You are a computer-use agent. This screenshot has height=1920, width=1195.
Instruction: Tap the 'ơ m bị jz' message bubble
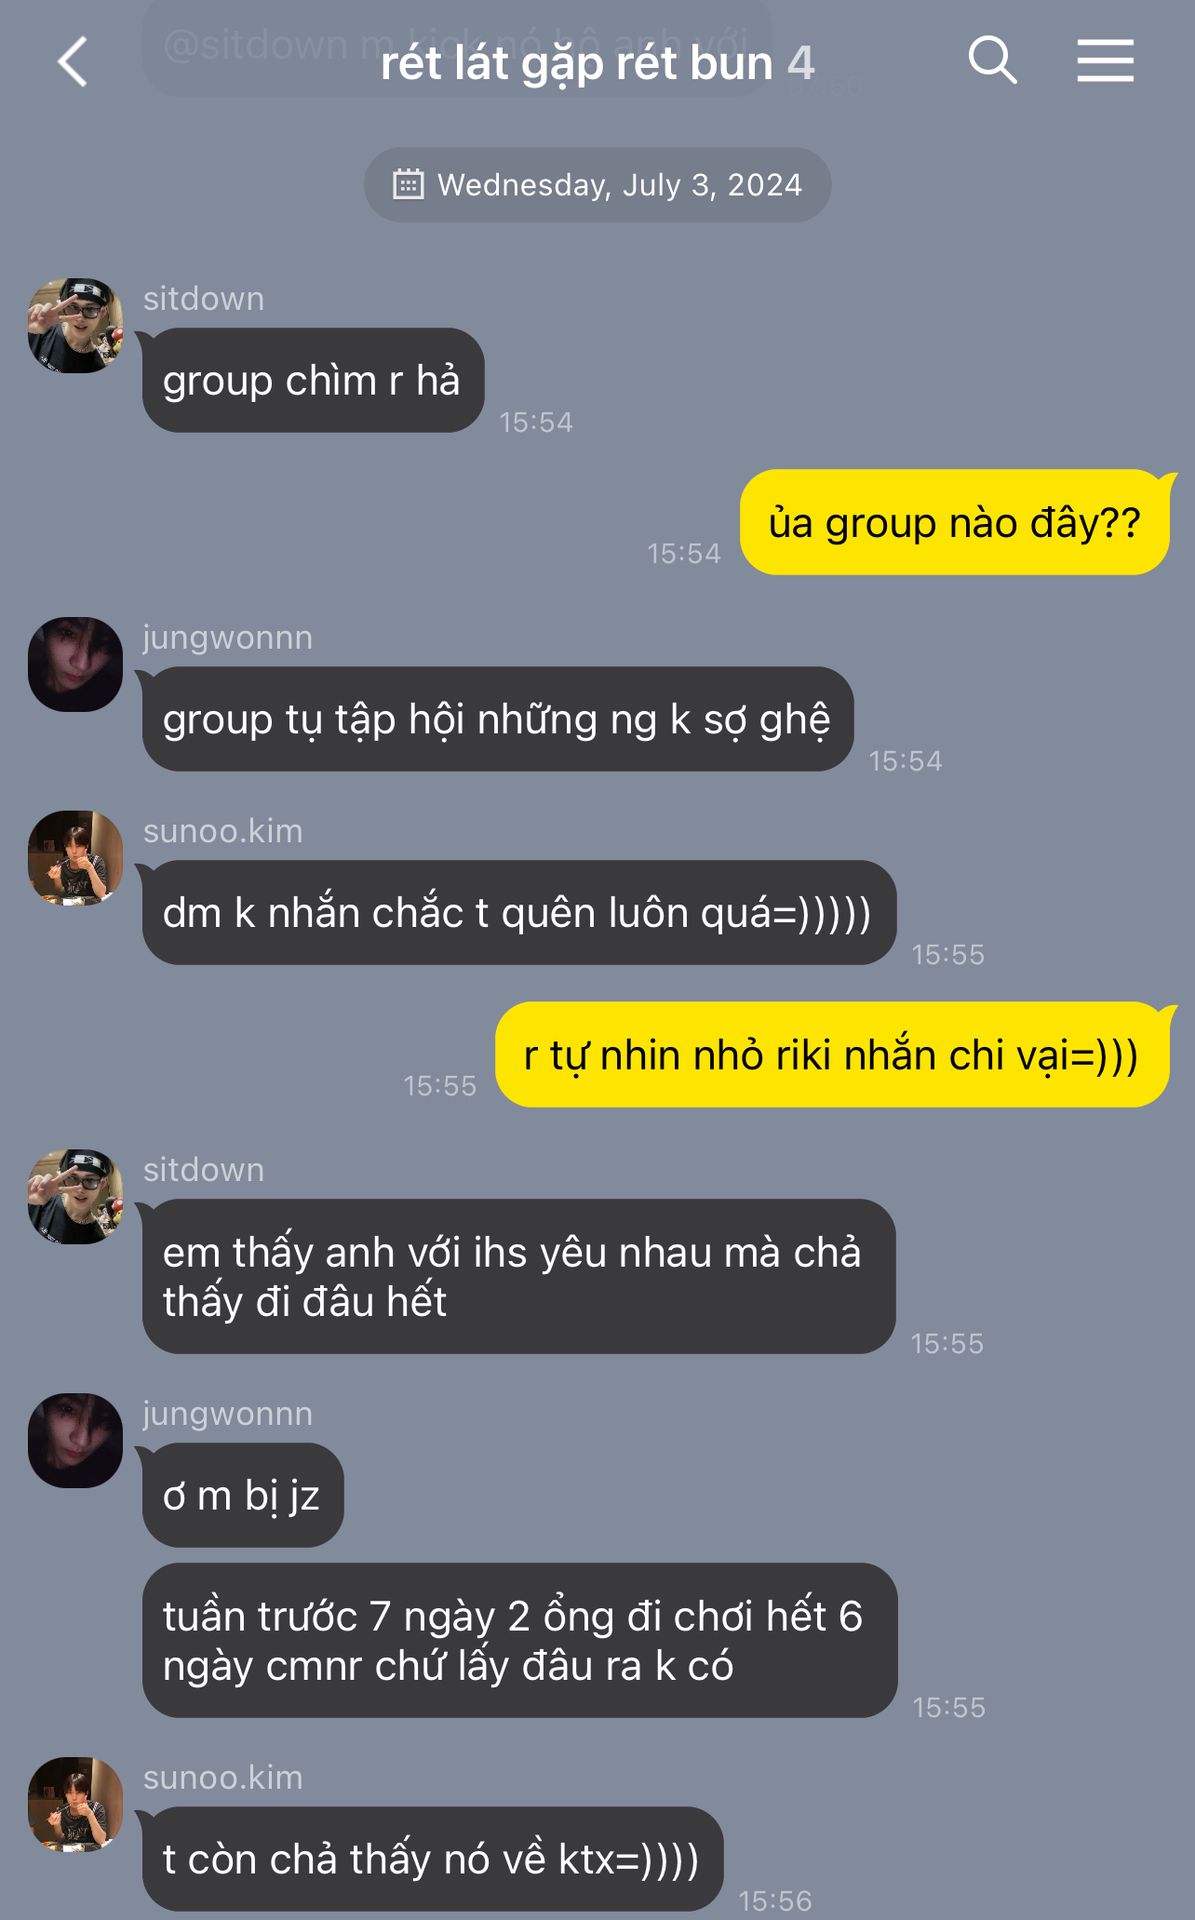tap(243, 1496)
